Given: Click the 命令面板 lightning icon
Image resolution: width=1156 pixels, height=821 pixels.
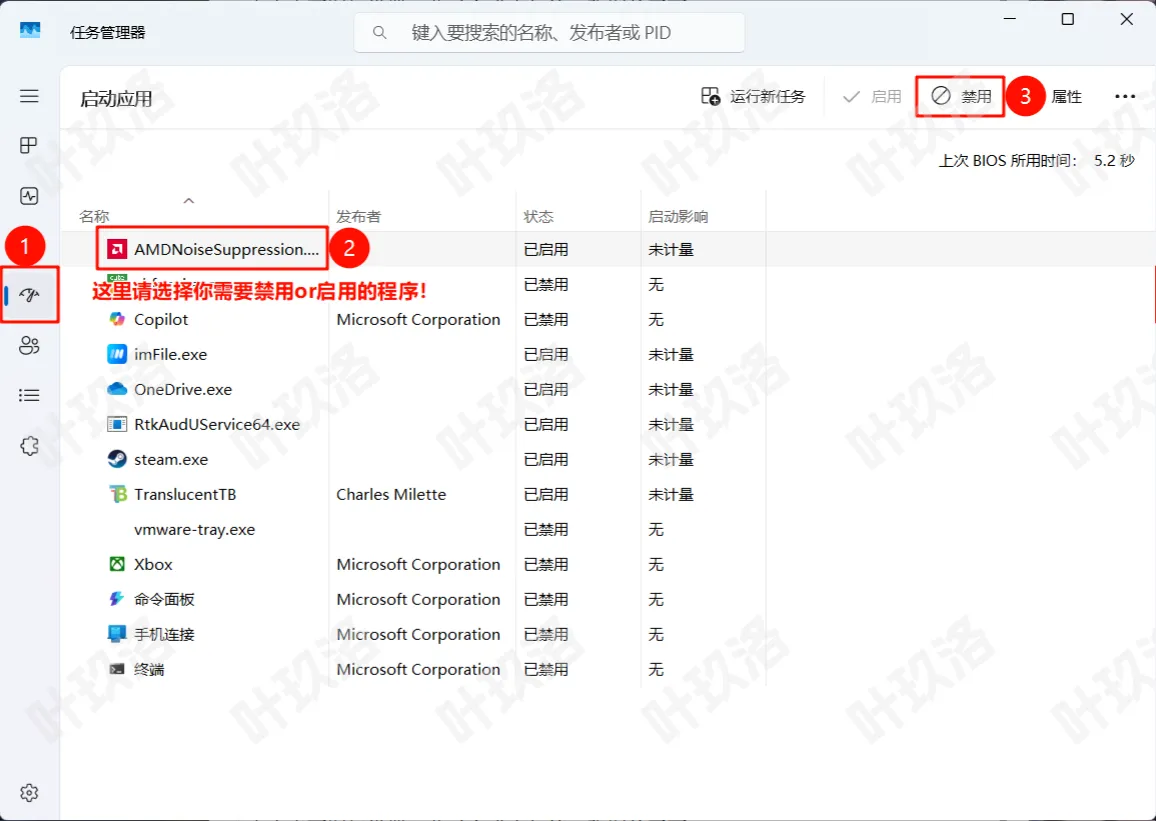Looking at the screenshot, I should (116, 599).
